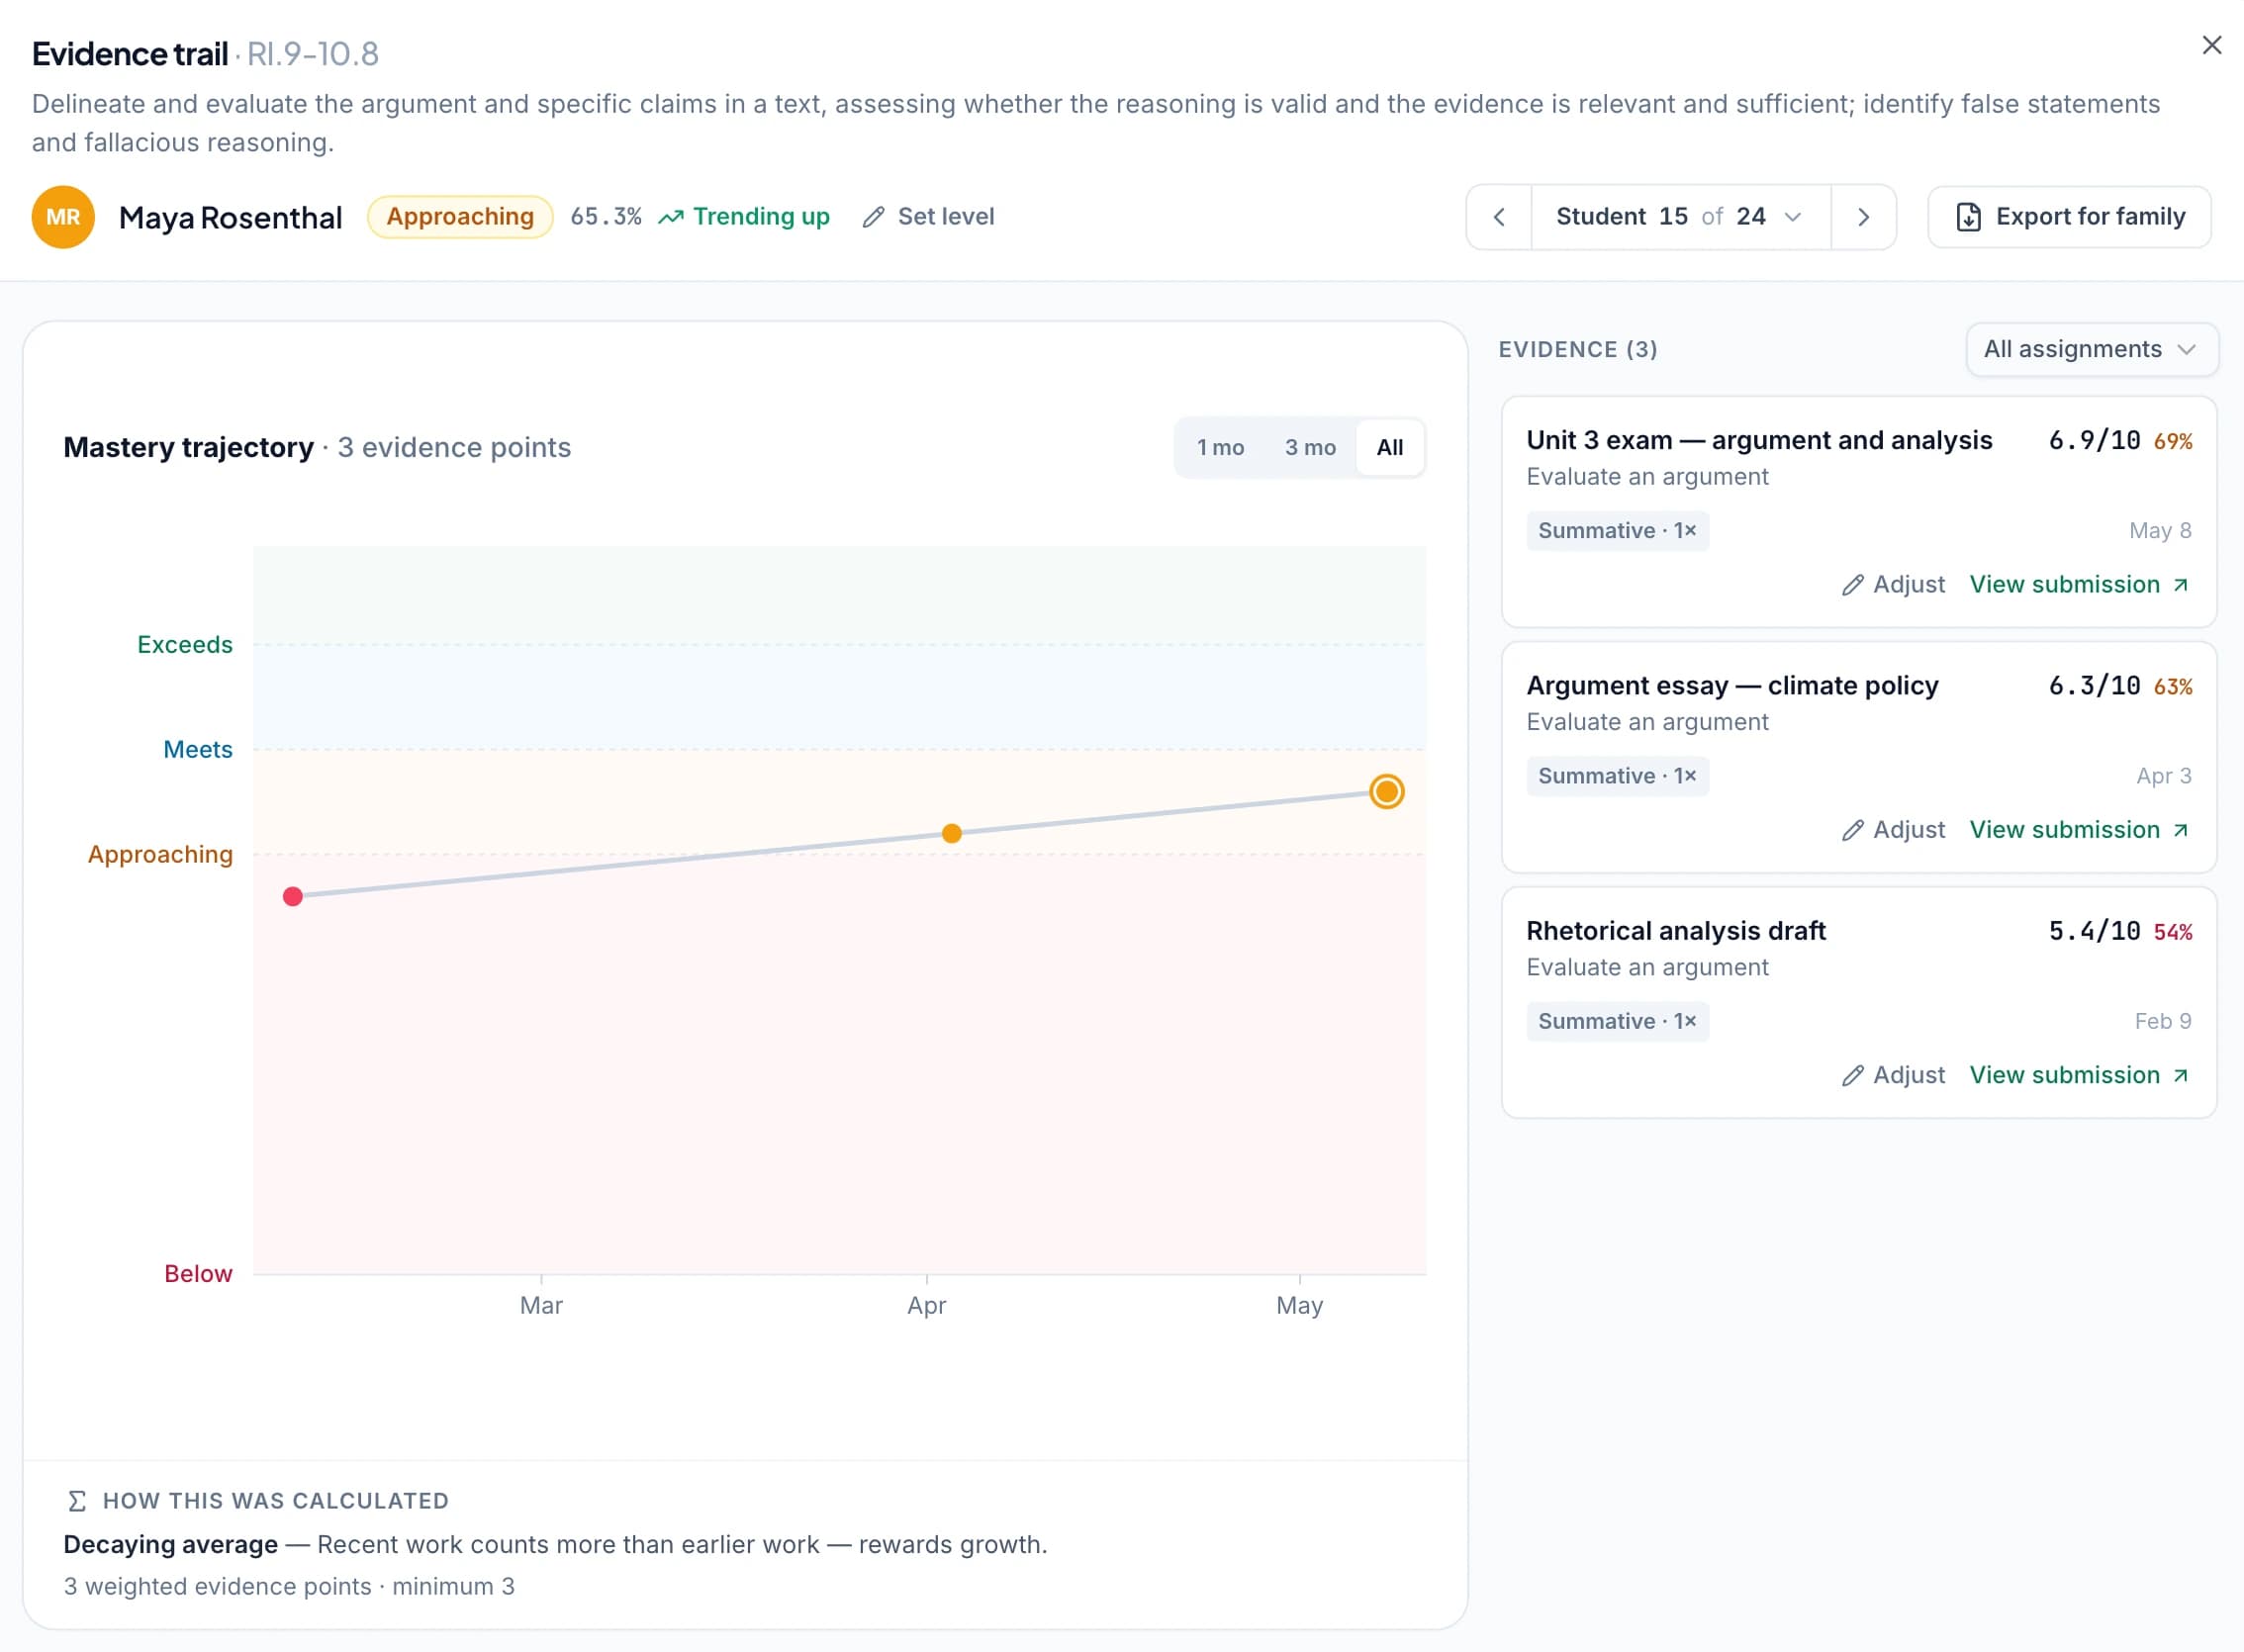Click the Summative · 1× tag on Unit 3 exam
Viewport: 2244px width, 1652px height.
point(1617,531)
